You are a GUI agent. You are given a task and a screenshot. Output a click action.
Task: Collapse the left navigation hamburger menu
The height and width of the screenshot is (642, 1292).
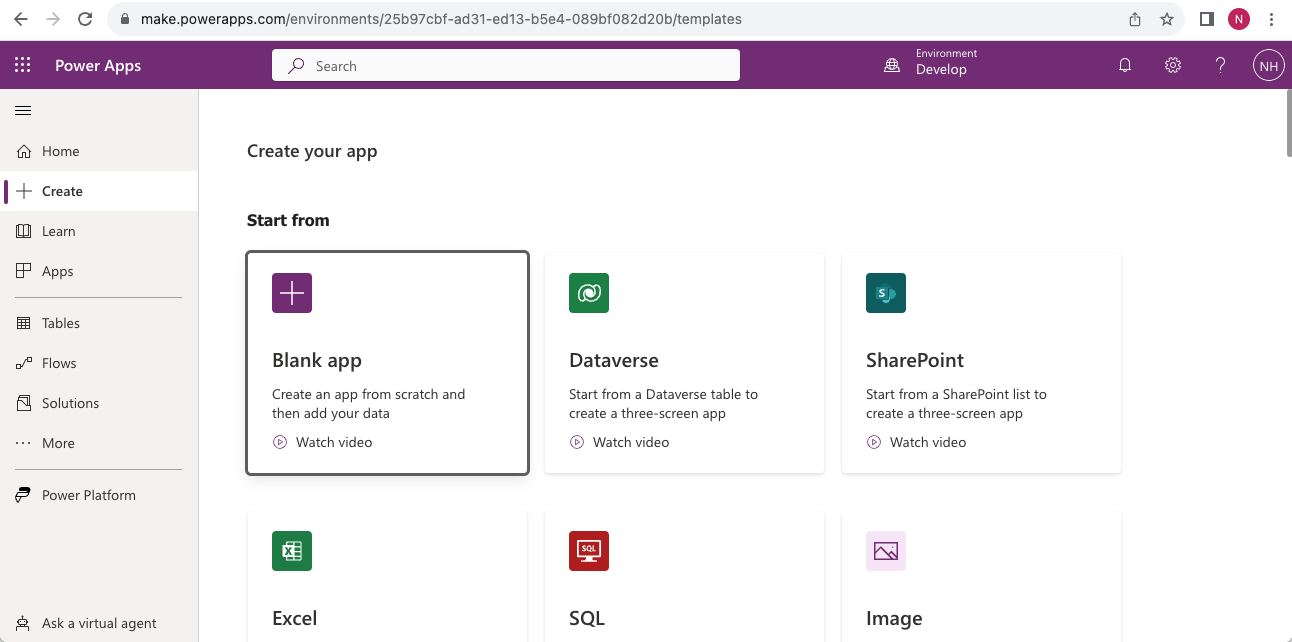click(23, 111)
